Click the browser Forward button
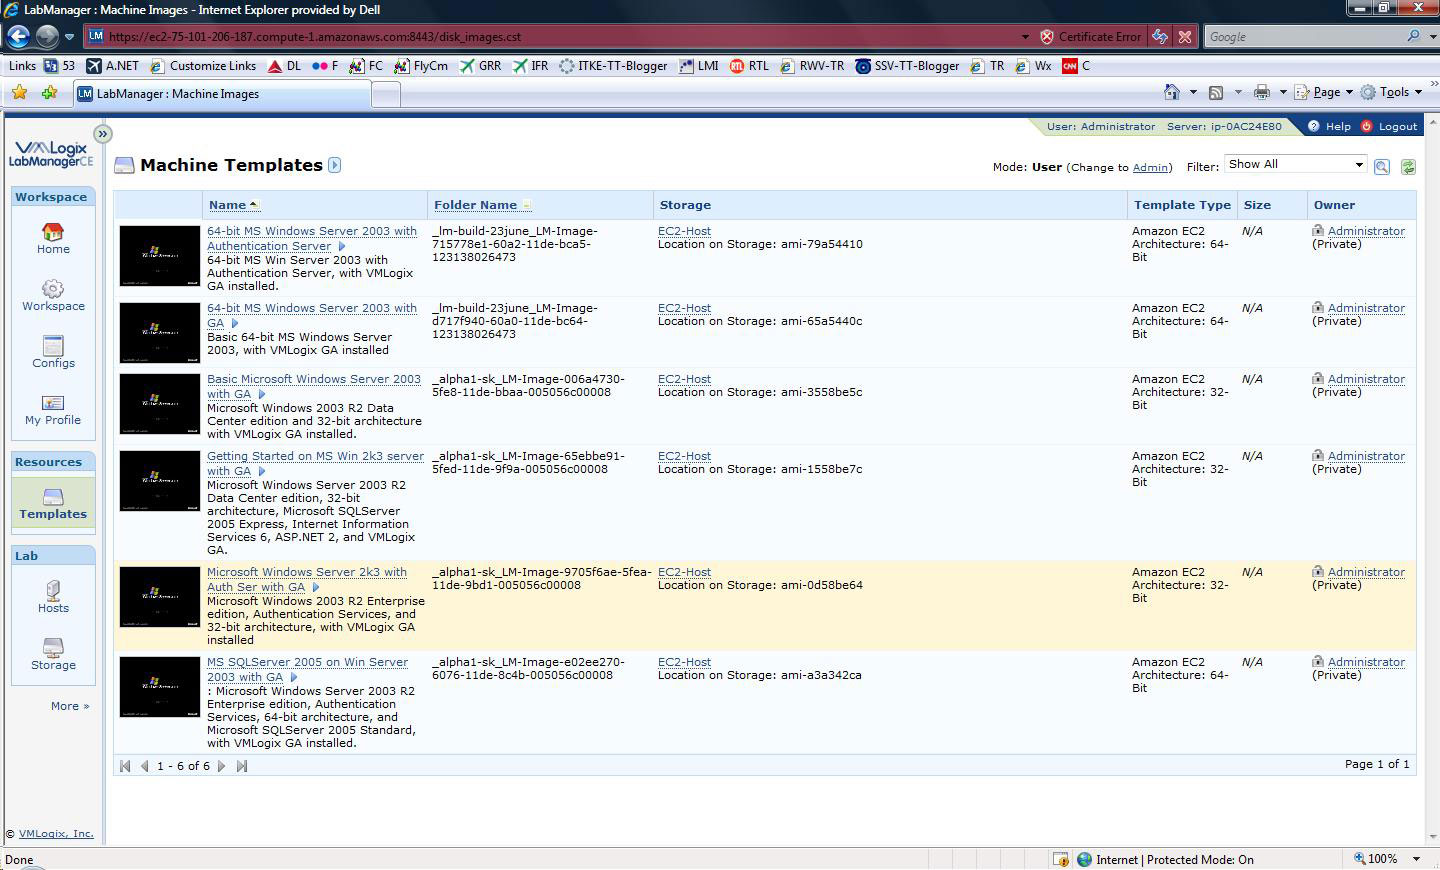 [47, 36]
